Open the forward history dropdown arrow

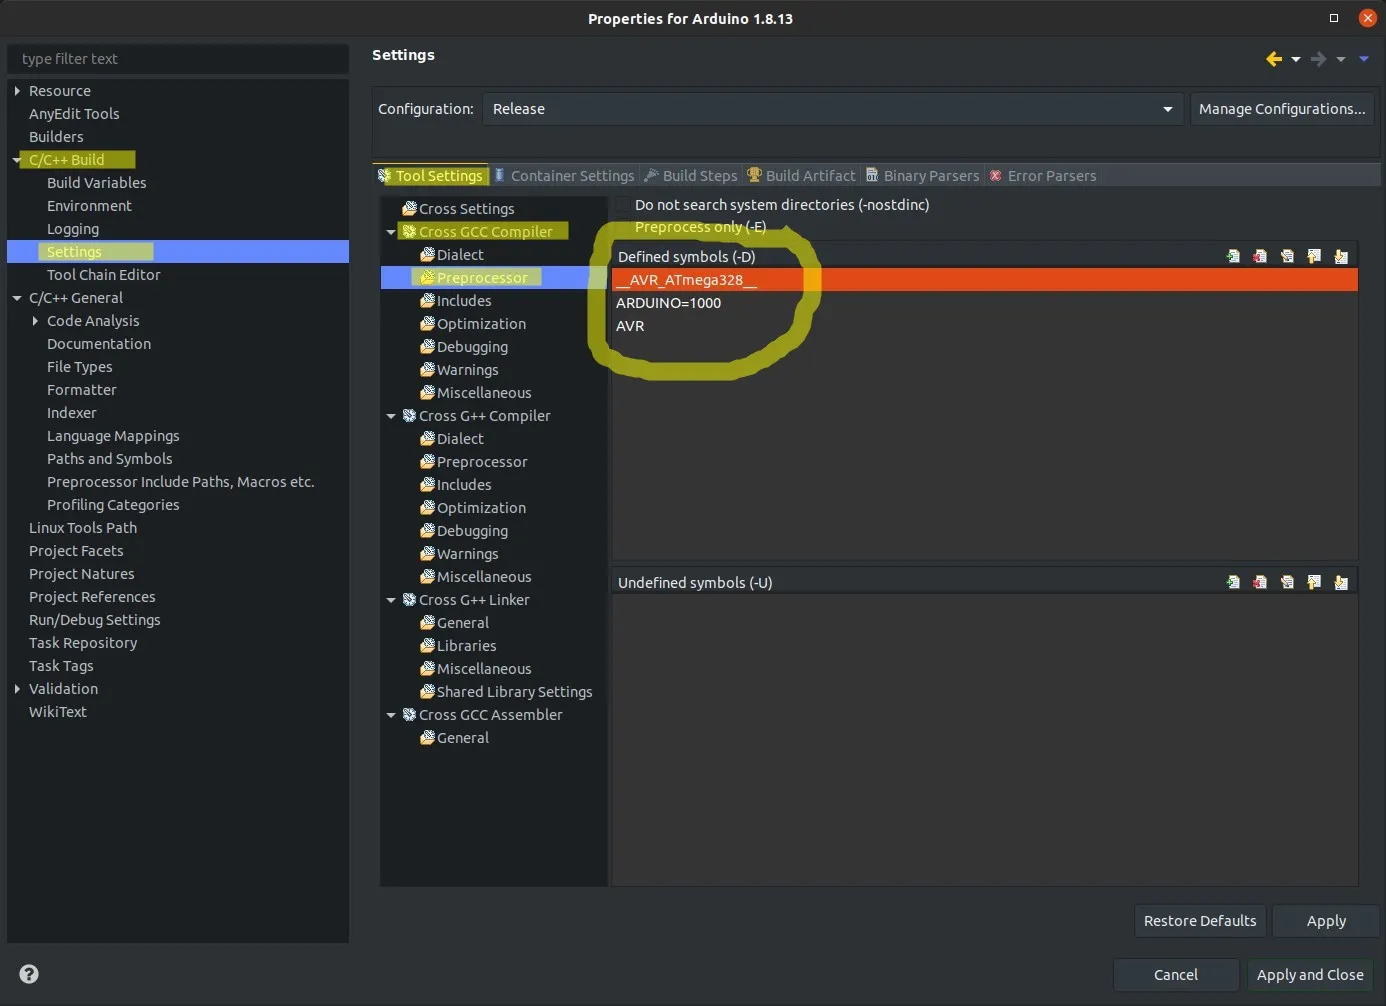click(1341, 60)
